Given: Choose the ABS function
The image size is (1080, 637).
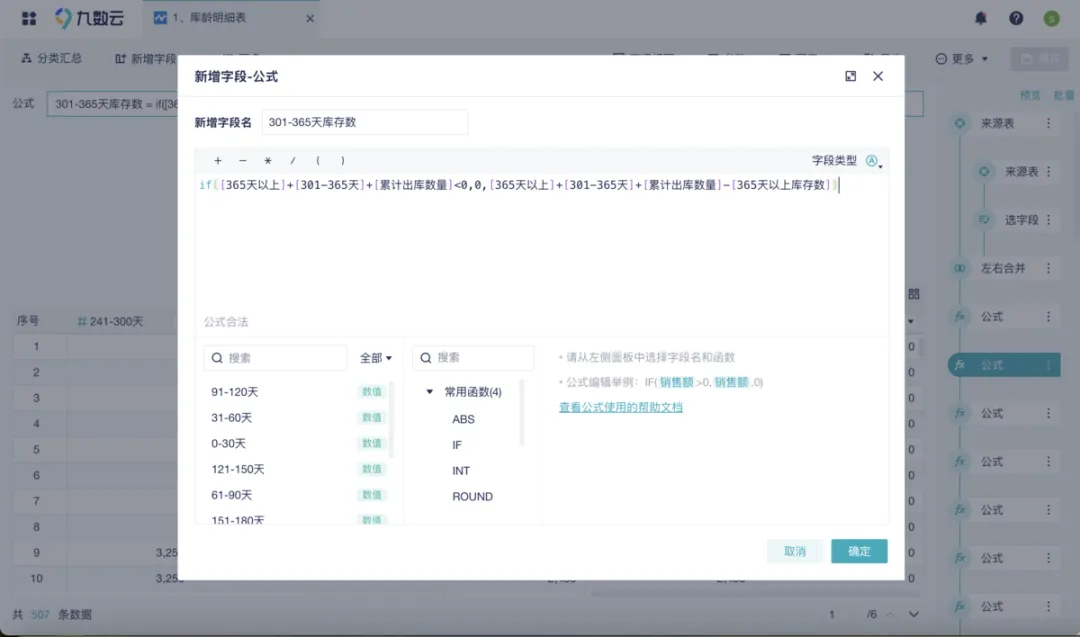Looking at the screenshot, I should click(x=463, y=419).
